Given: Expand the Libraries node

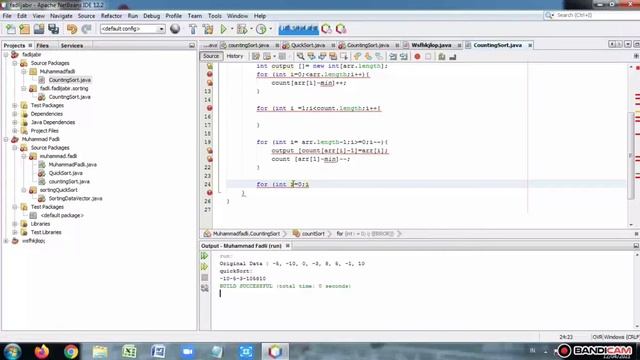Looking at the screenshot, I should [15, 224].
